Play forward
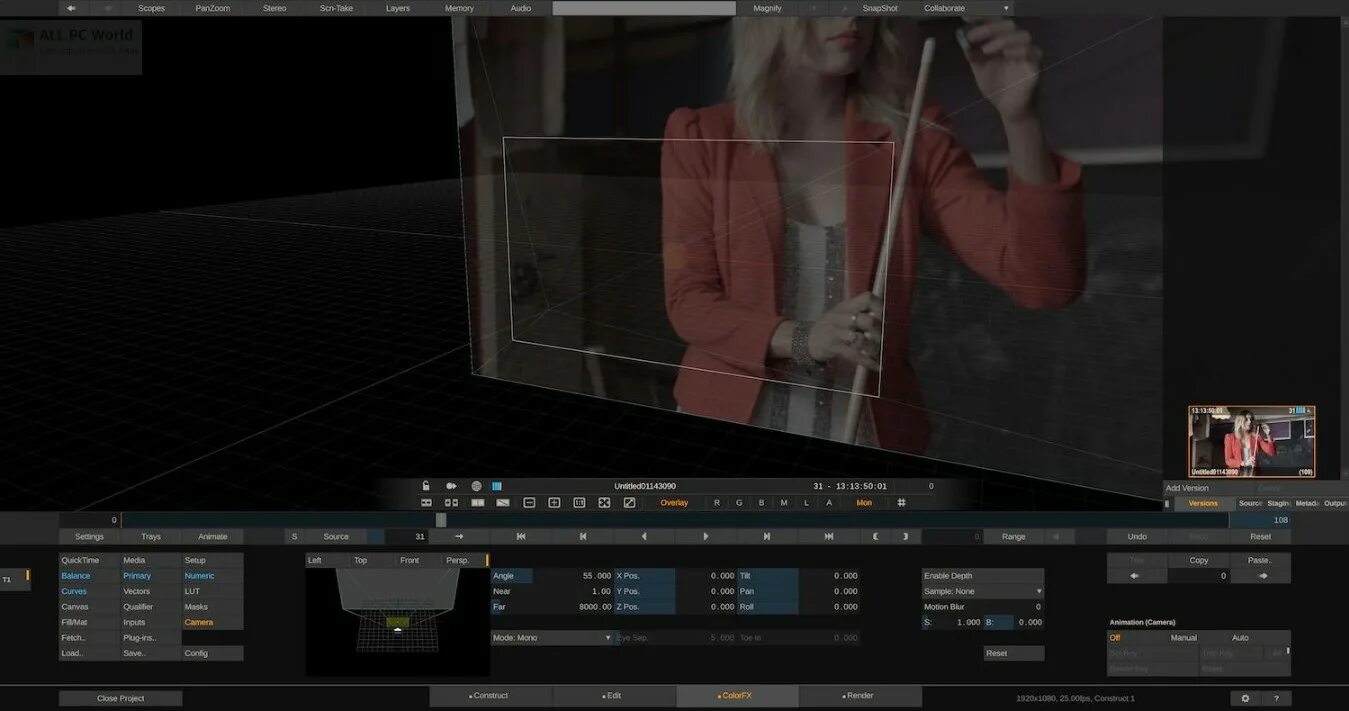The width and height of the screenshot is (1349, 711). [706, 537]
